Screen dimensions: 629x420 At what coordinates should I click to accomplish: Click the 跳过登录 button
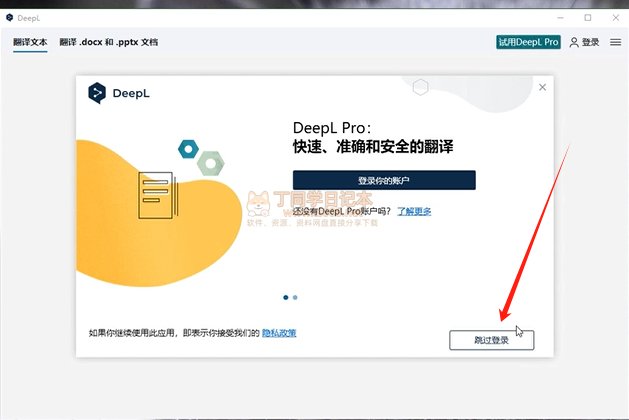491,340
